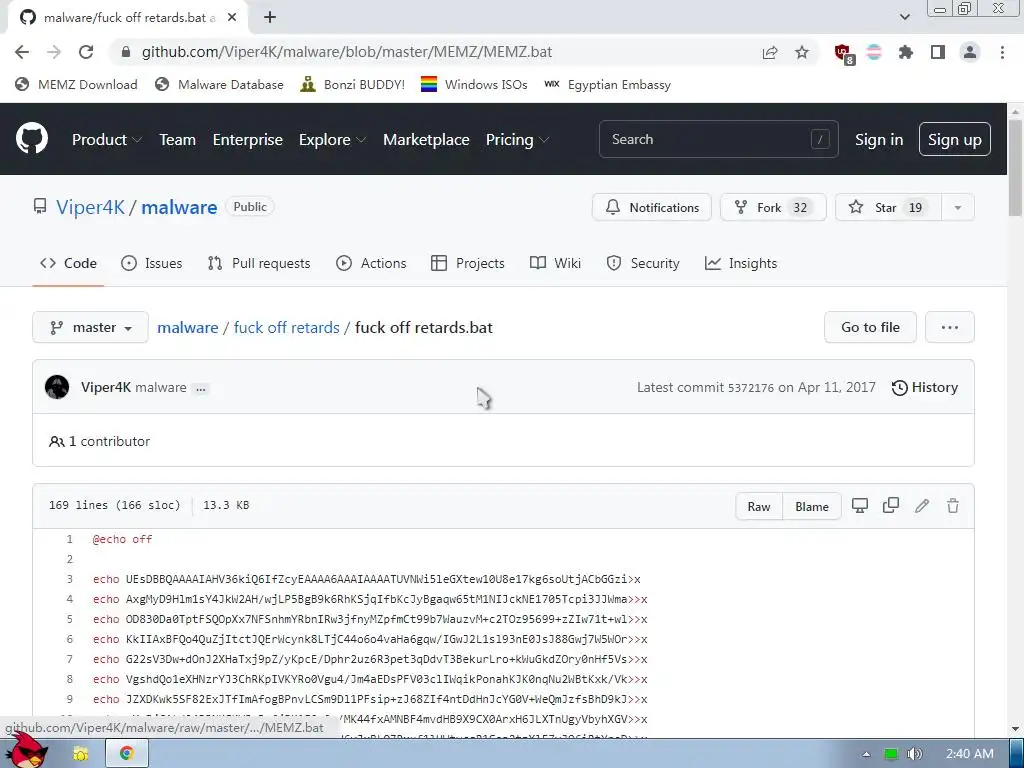Click the share page icon in address bar
Screen dimensions: 1024x768
[770, 52]
